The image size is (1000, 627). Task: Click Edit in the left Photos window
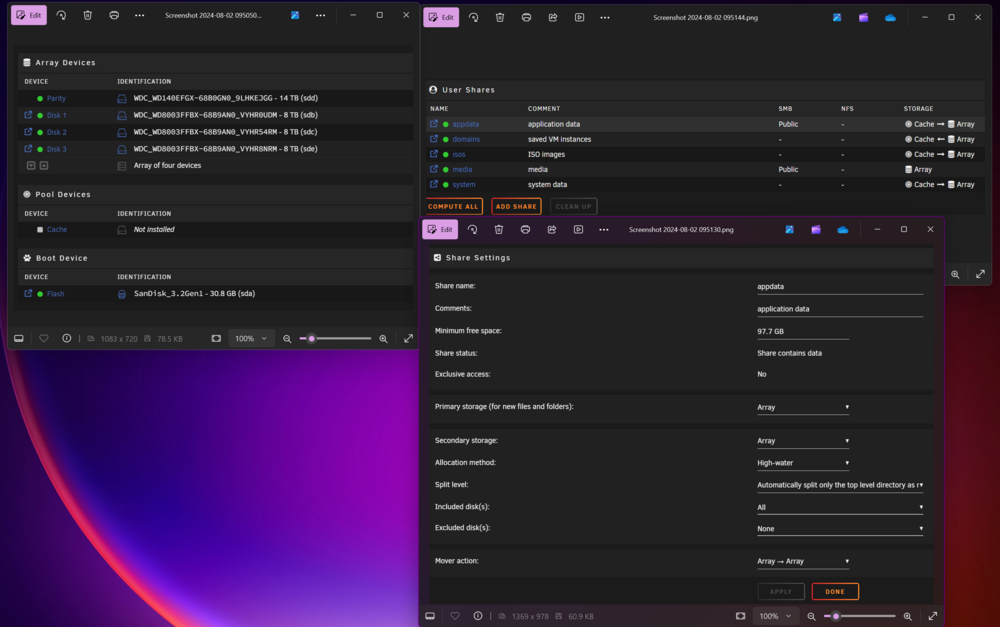click(29, 15)
